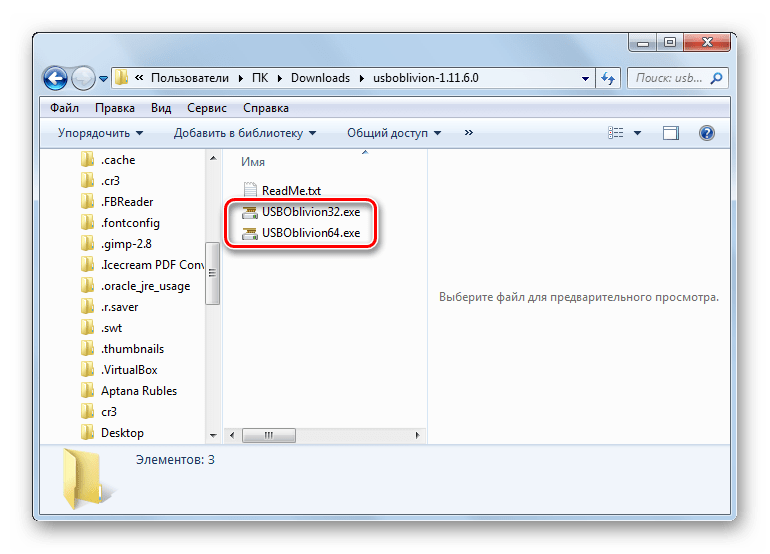Click Пользователи in the address path
770x554 pixels.
[190, 78]
